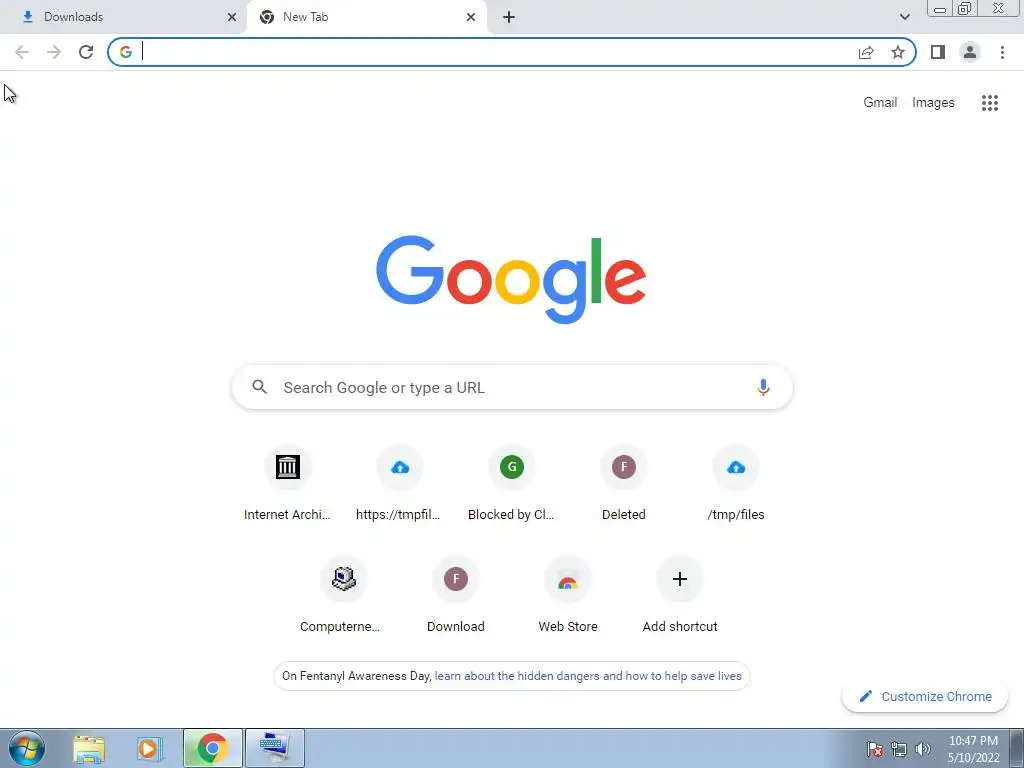
Task: Open the Blocked by Cl... shortcut
Action: pyautogui.click(x=511, y=484)
